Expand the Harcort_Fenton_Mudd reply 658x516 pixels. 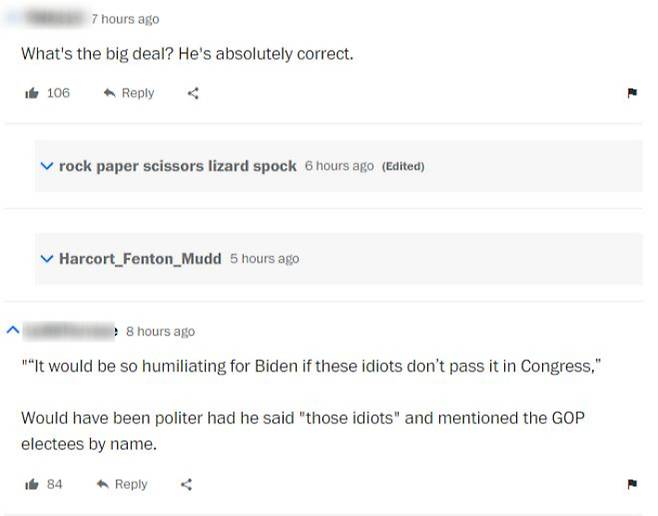(46, 258)
